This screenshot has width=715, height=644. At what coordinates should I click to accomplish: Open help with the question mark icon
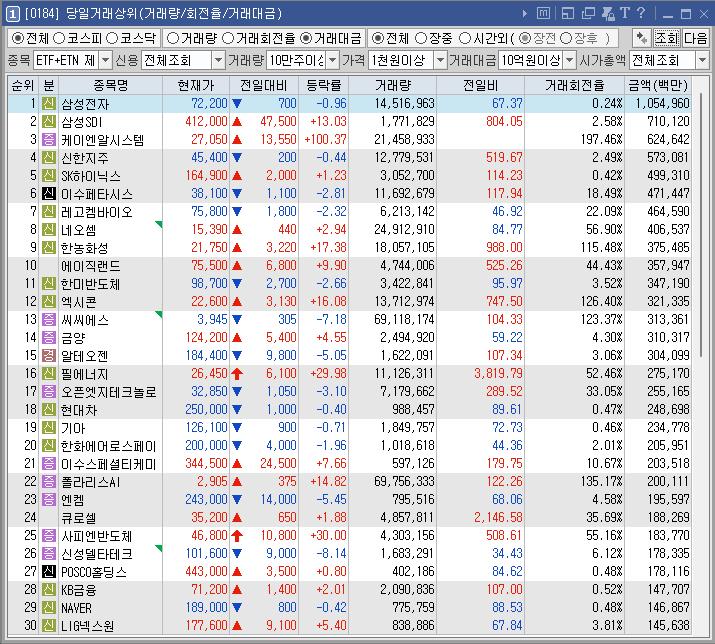coord(641,13)
